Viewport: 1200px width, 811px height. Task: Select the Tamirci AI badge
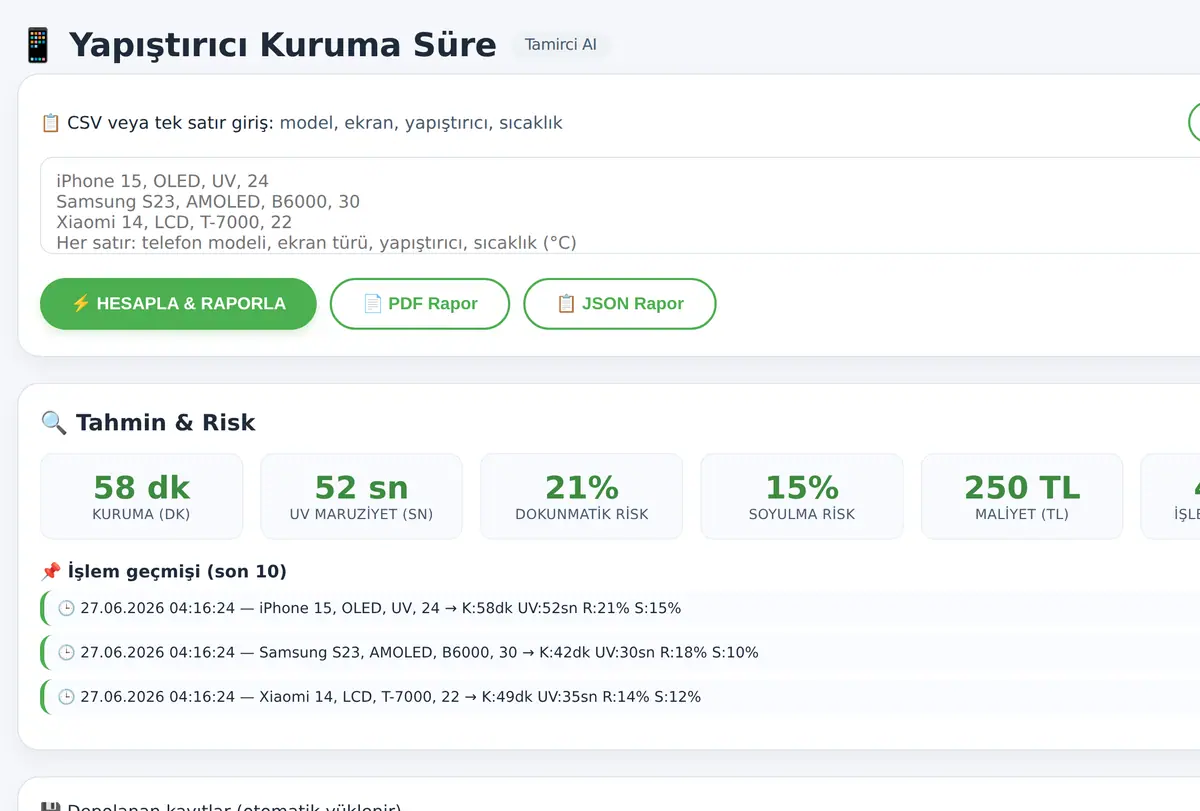click(561, 45)
